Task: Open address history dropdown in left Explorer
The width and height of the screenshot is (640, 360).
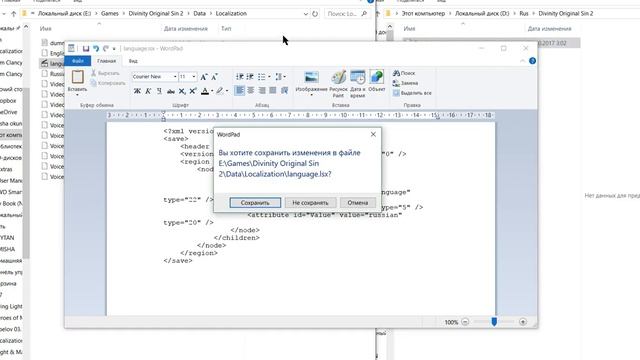Action: 305,13
